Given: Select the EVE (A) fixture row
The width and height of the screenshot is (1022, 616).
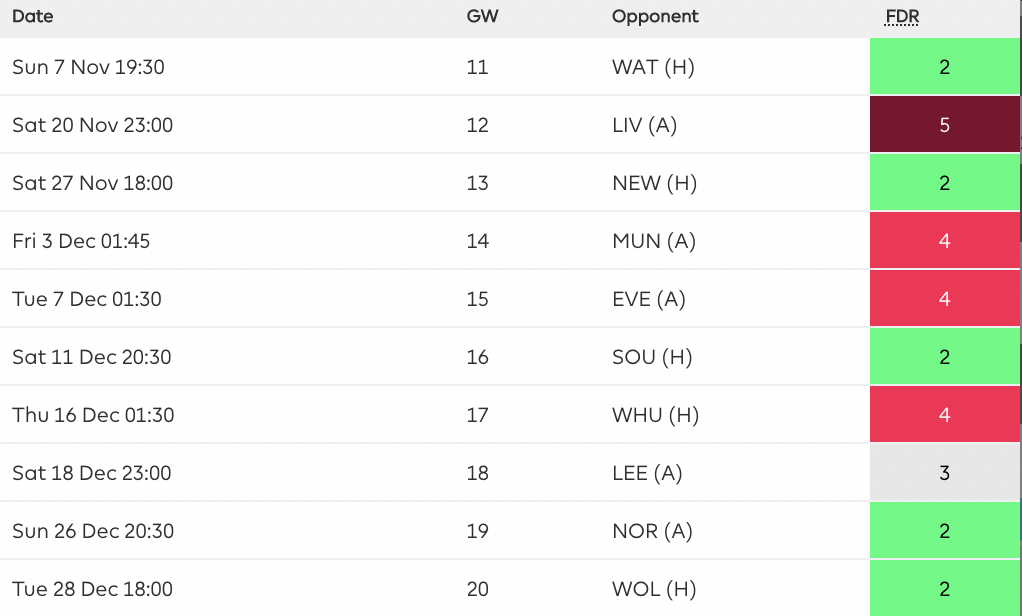Looking at the screenshot, I should pos(511,299).
